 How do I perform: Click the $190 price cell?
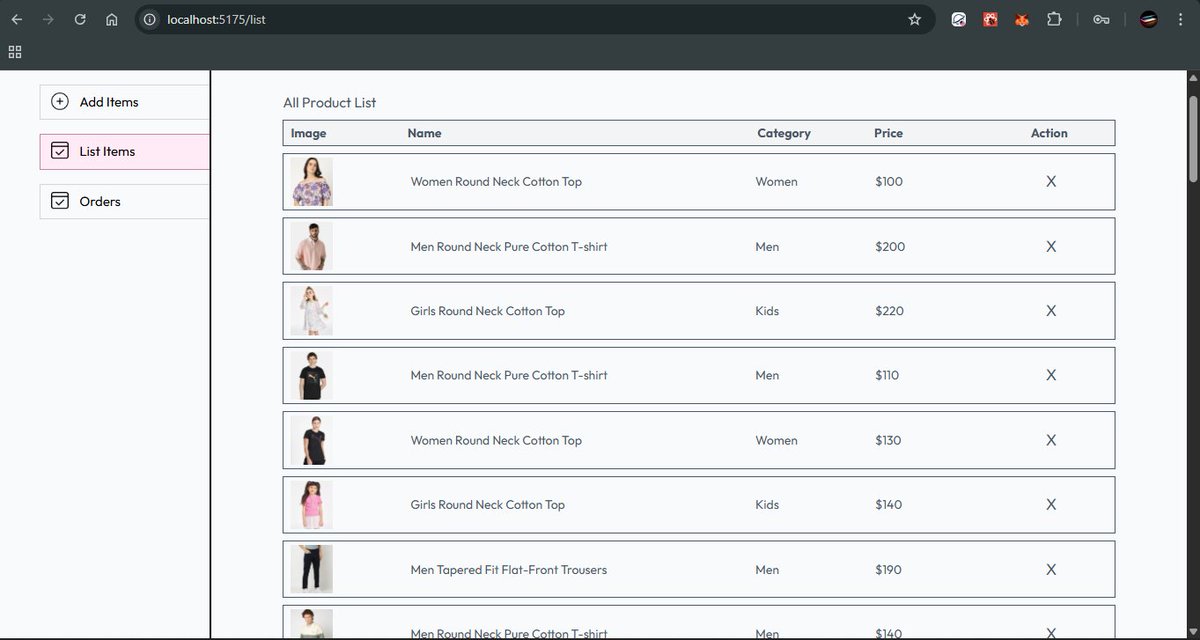click(x=888, y=570)
